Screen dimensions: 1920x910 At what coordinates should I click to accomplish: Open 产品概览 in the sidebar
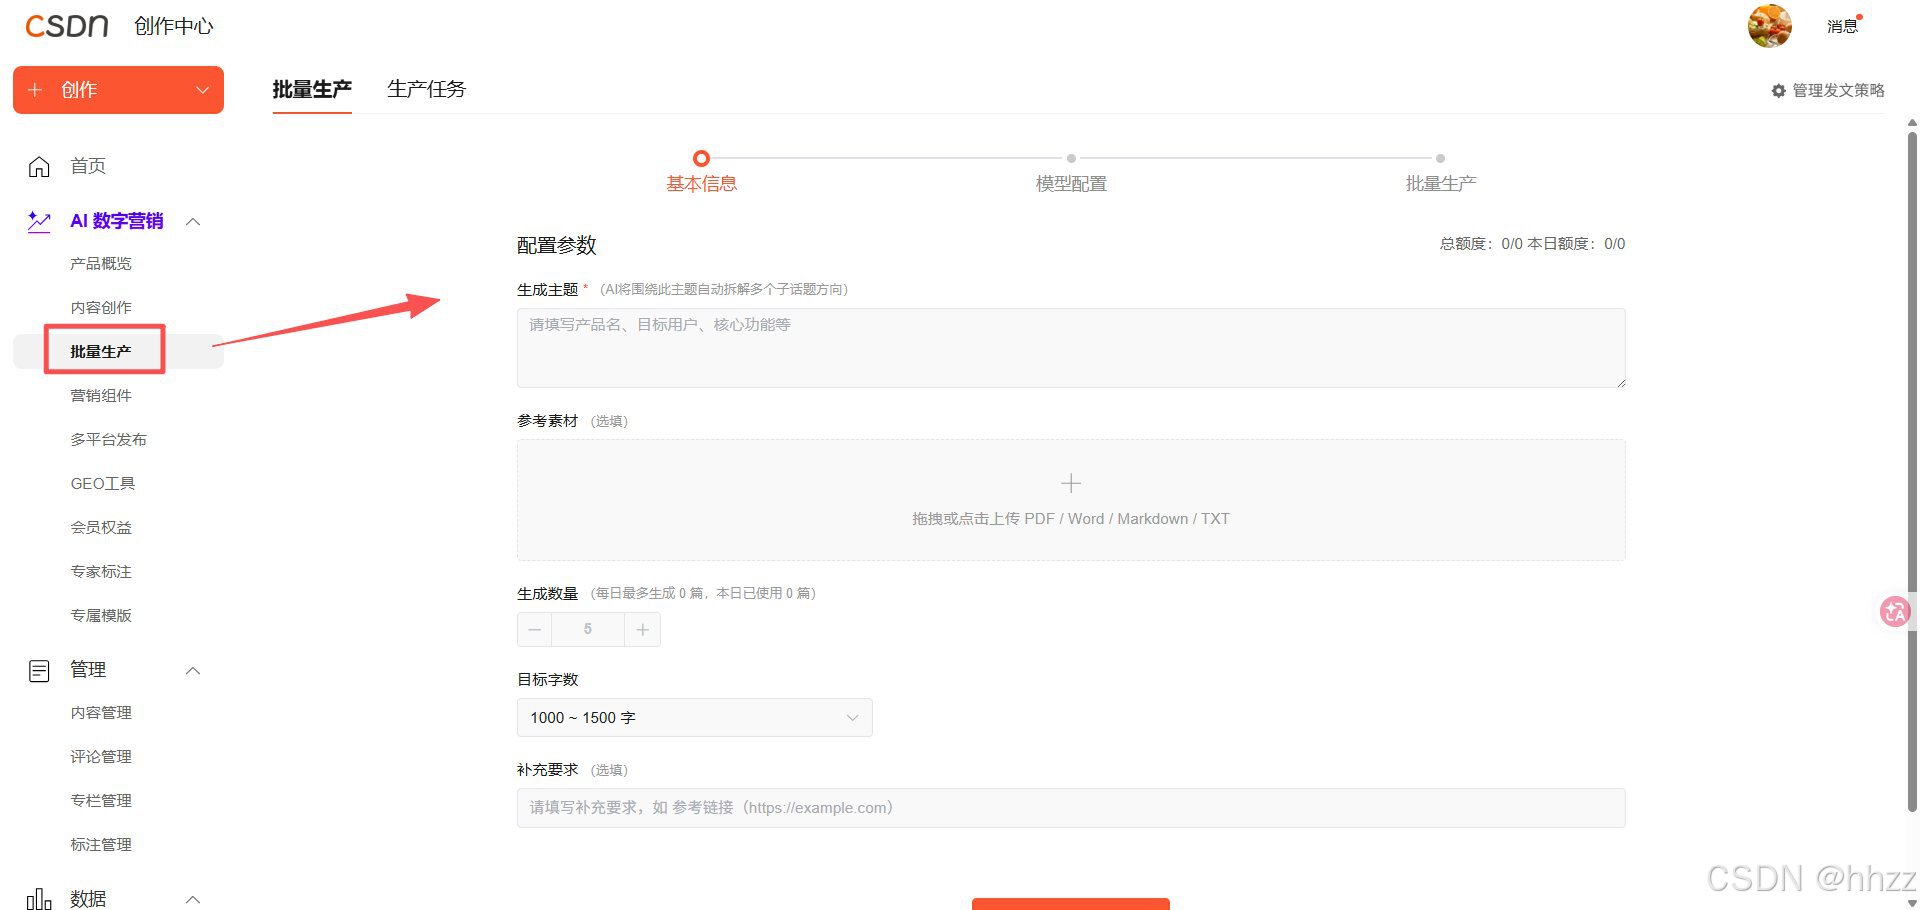[x=101, y=264]
